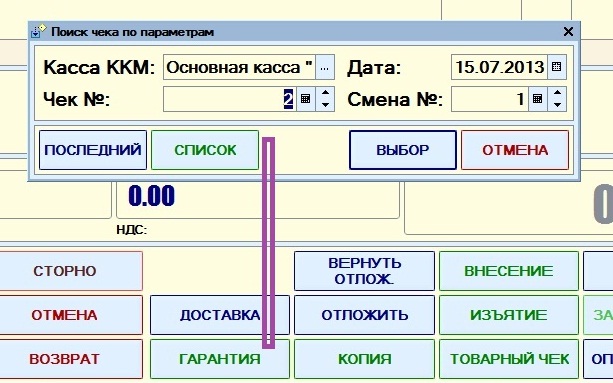Open Касса ККМ selection ellipsis button
The height and width of the screenshot is (383, 613).
pyautogui.click(x=324, y=67)
